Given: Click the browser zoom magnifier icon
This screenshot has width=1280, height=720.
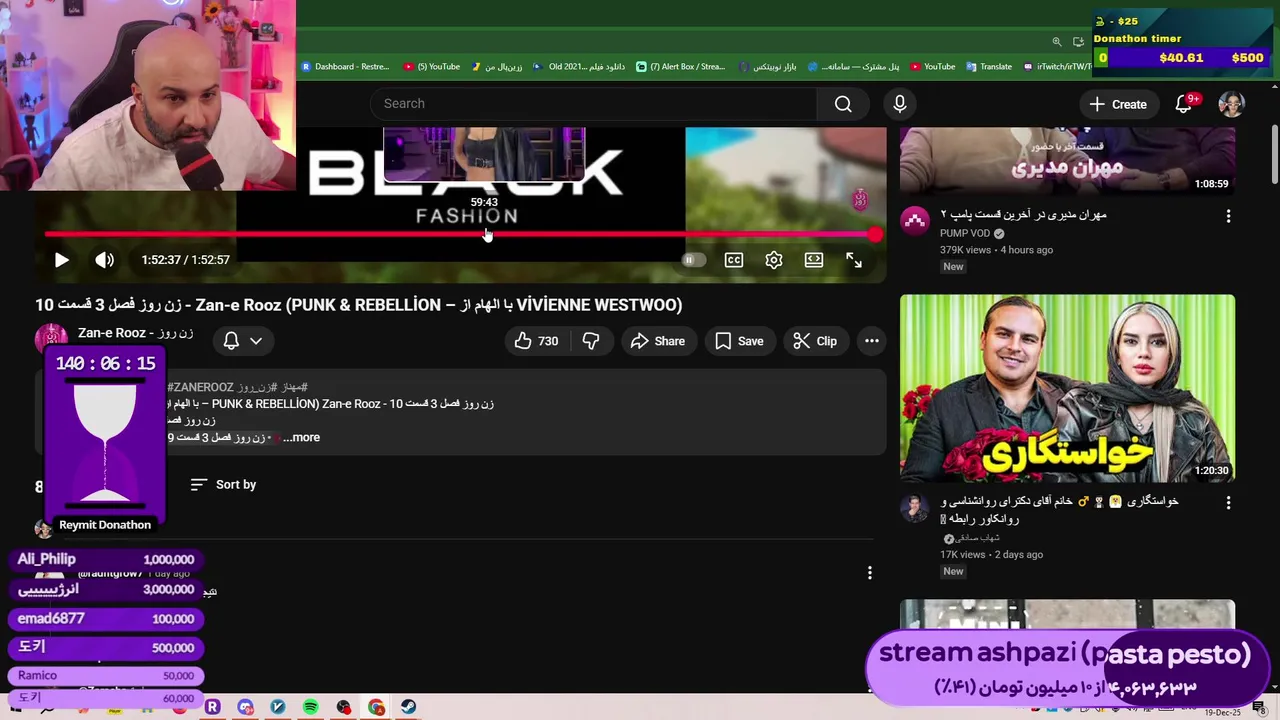Looking at the screenshot, I should pyautogui.click(x=1057, y=42).
